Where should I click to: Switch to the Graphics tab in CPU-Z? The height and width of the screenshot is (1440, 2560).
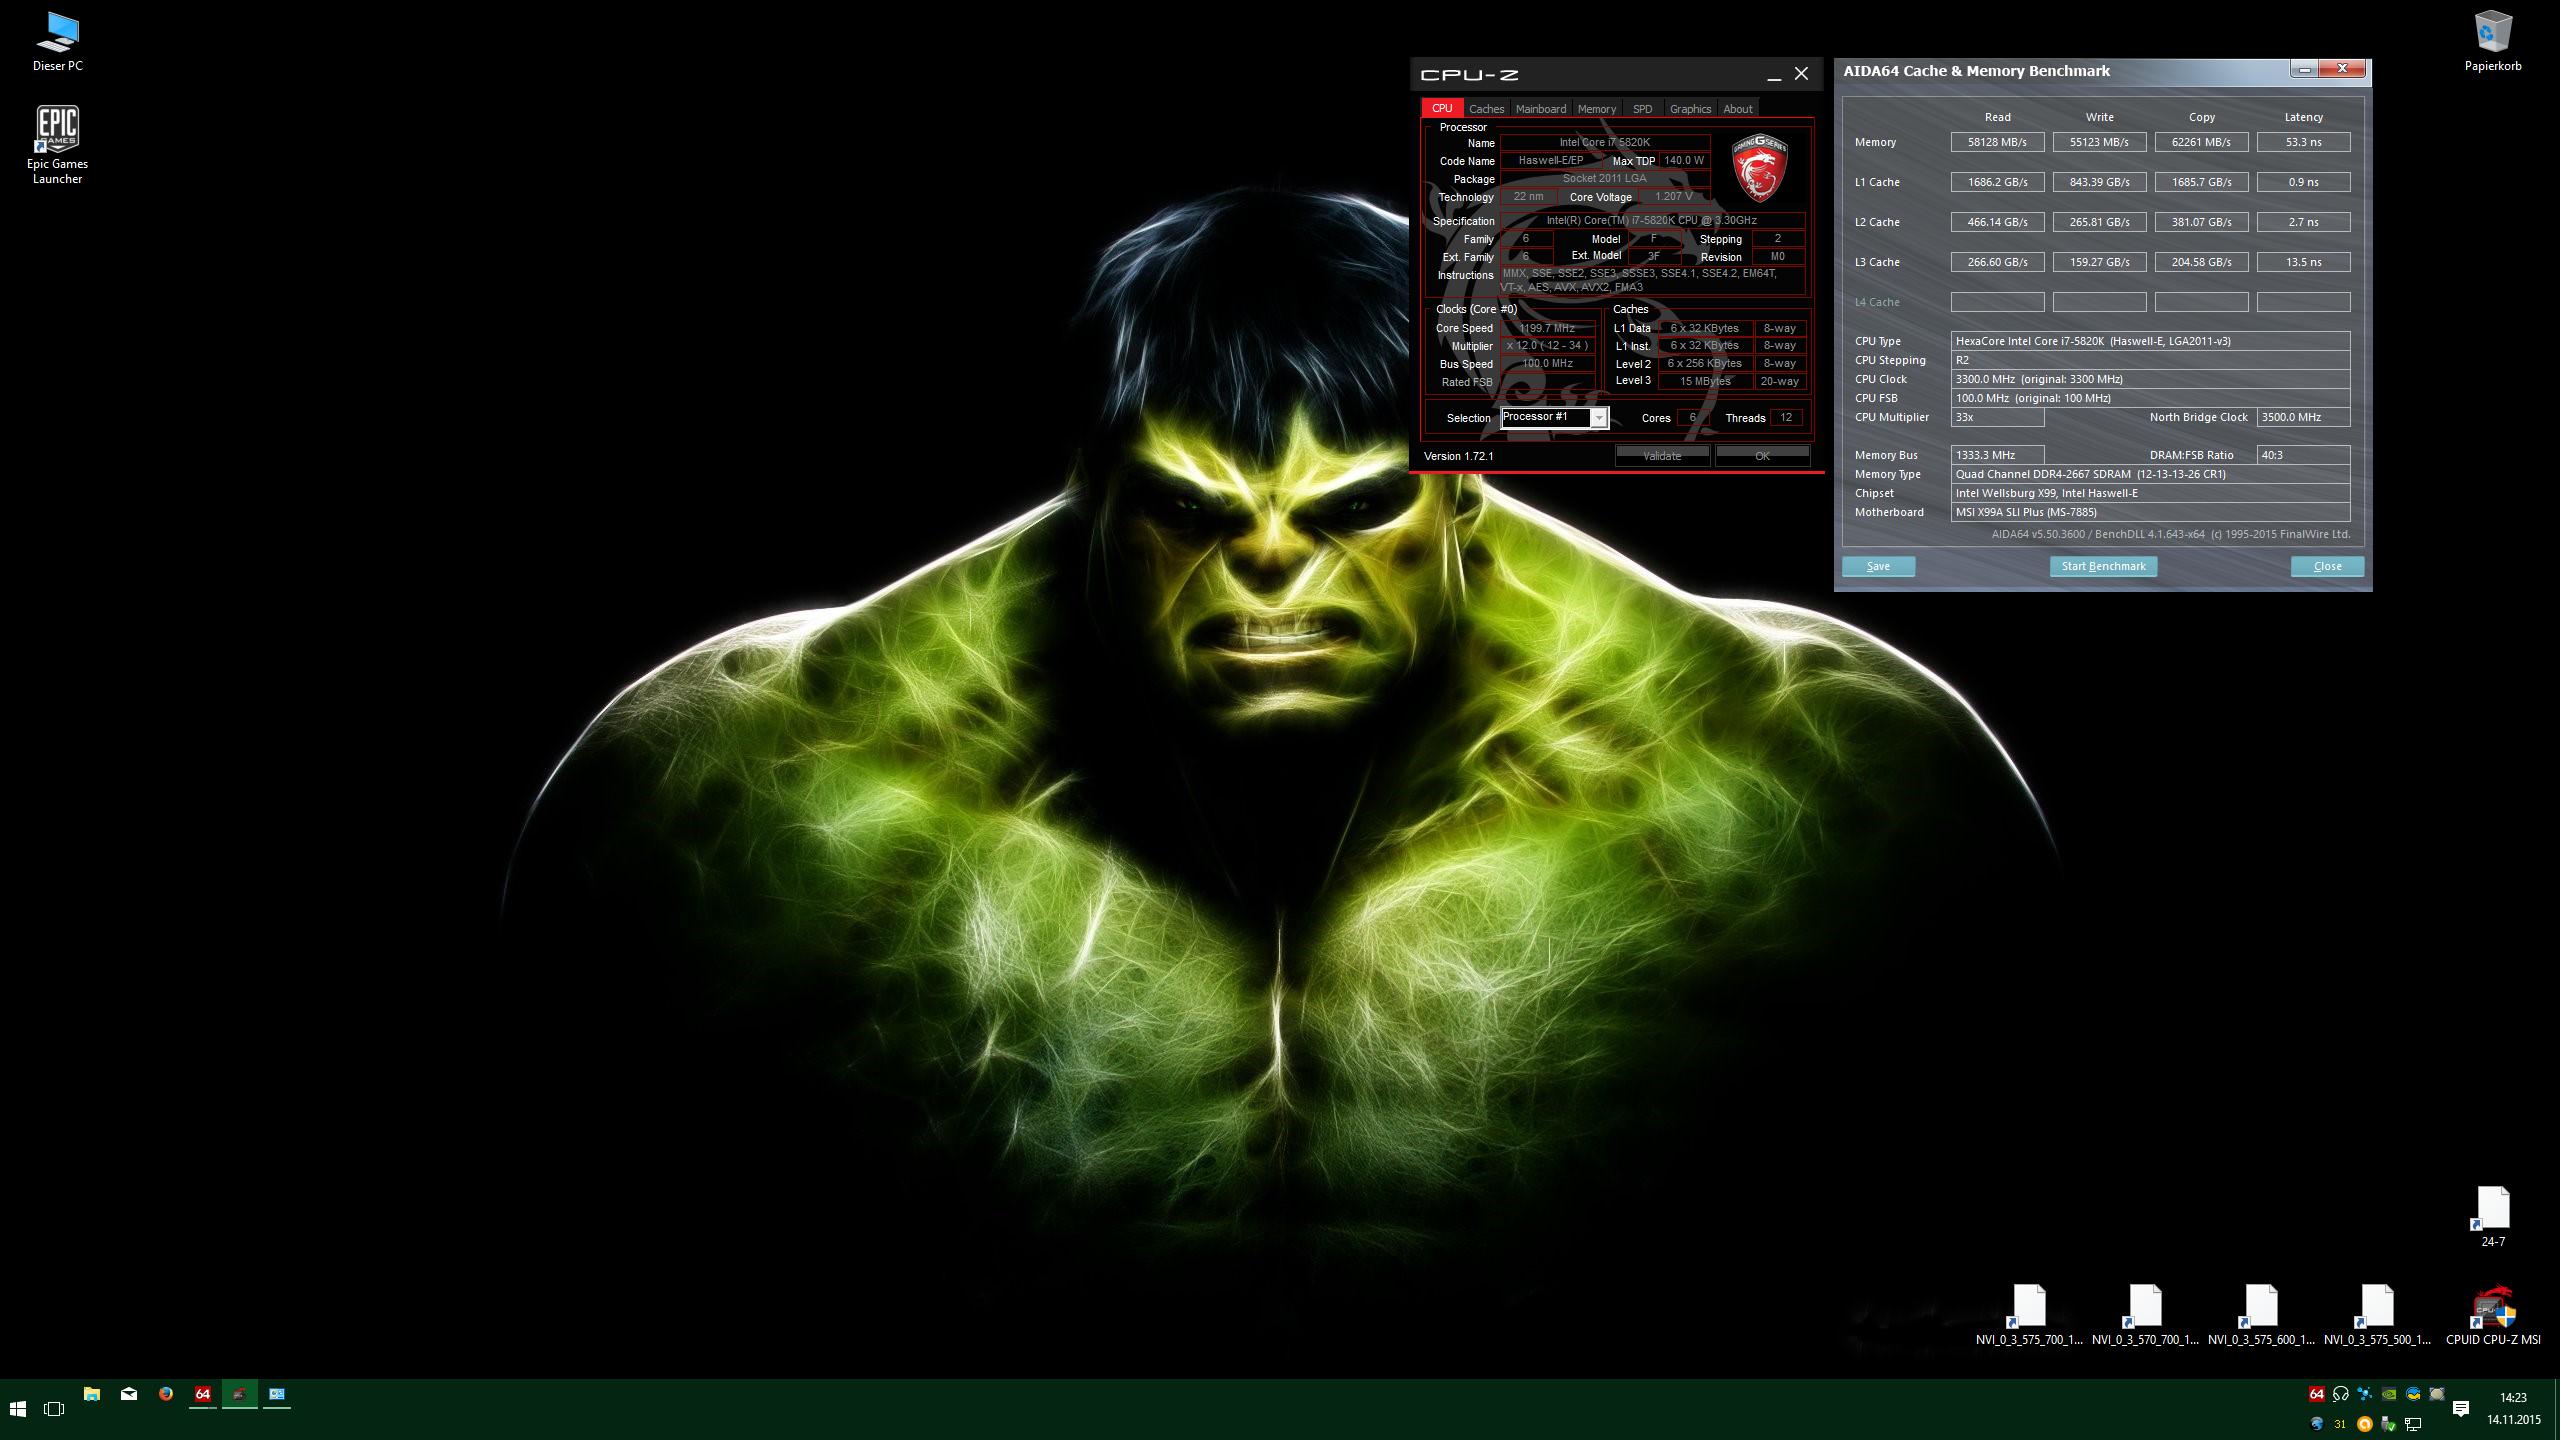click(x=1690, y=109)
